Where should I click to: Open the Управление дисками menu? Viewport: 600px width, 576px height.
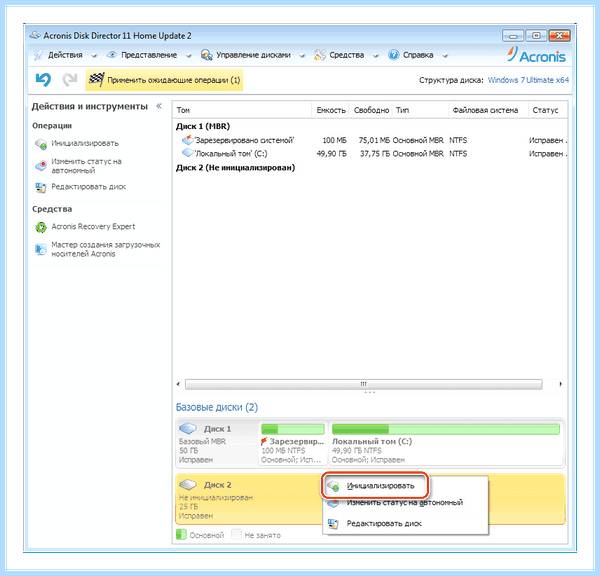point(253,55)
